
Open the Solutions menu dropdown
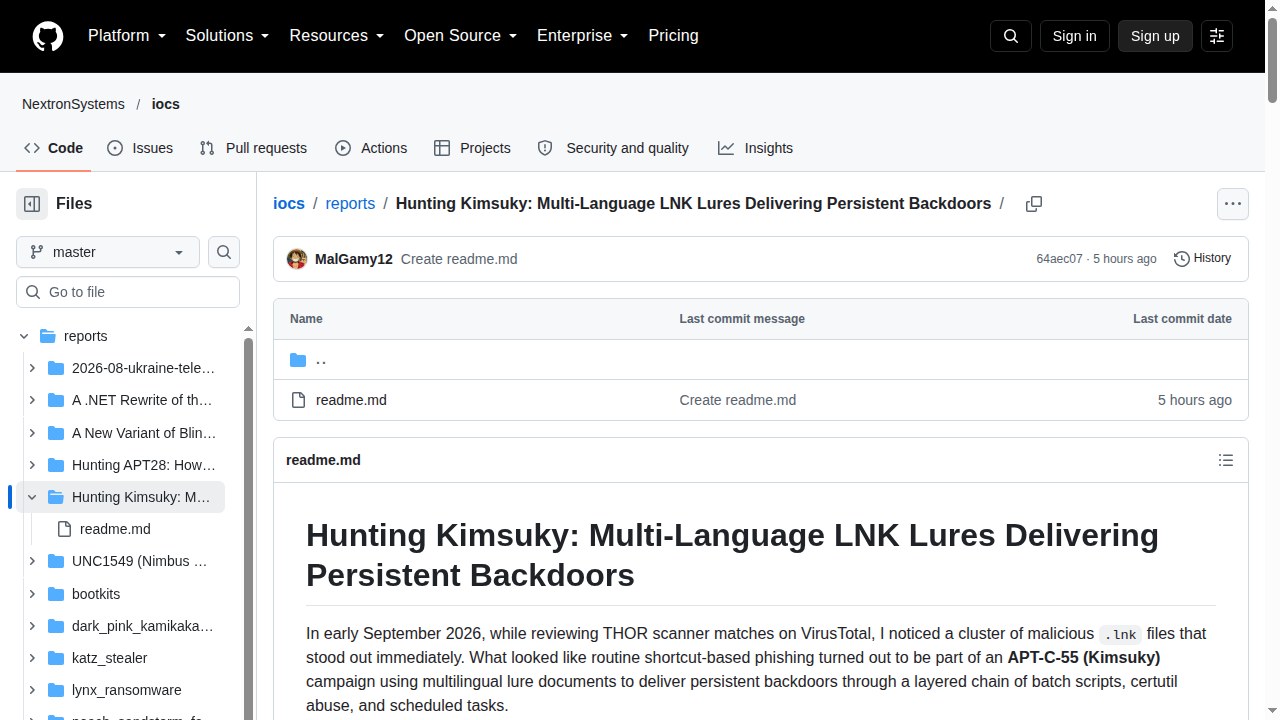tap(228, 36)
